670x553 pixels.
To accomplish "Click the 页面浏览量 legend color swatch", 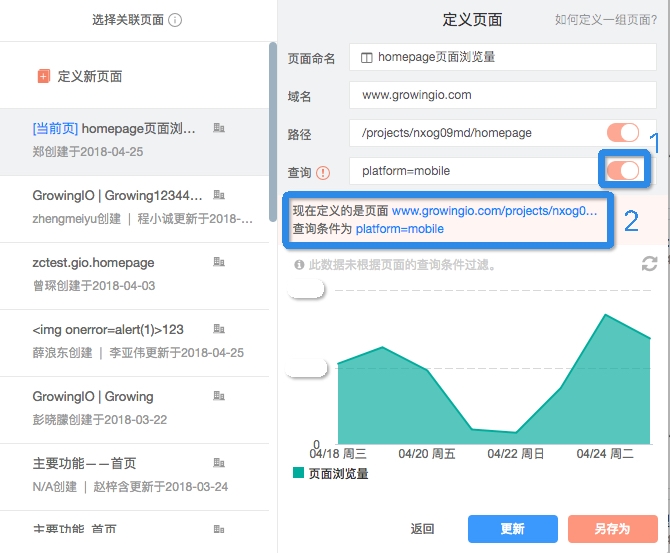I will [x=298, y=473].
